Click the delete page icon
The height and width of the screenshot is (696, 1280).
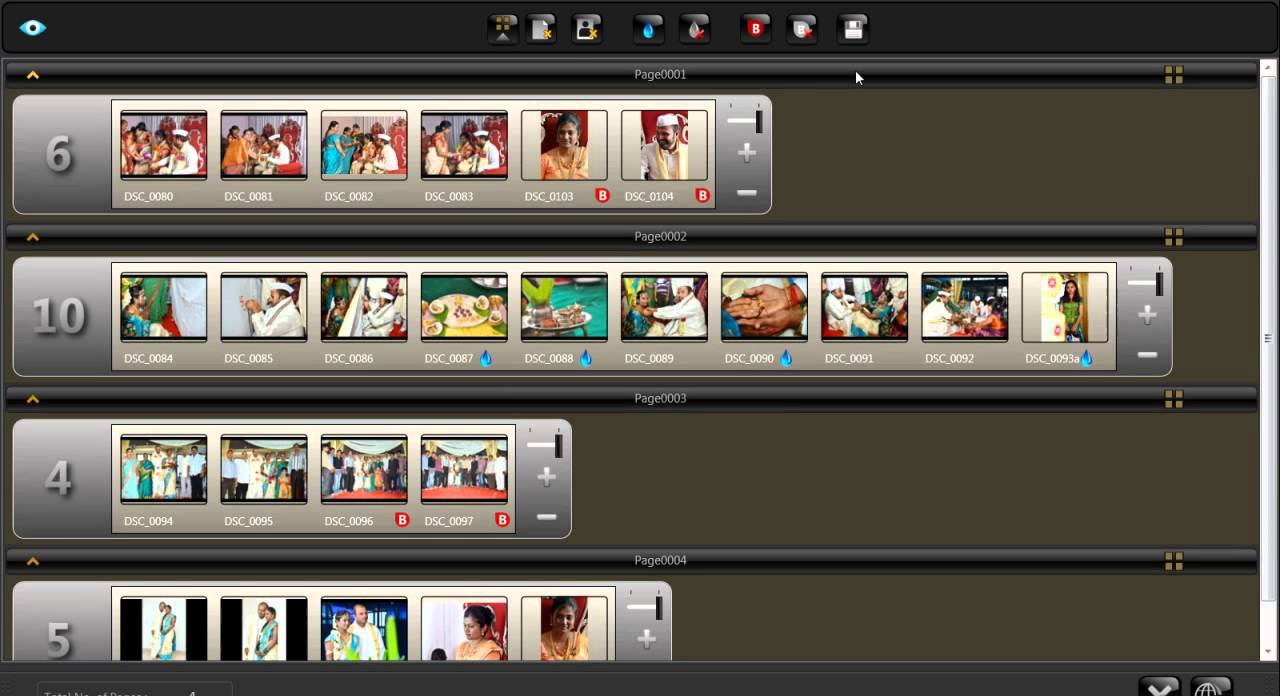542,29
